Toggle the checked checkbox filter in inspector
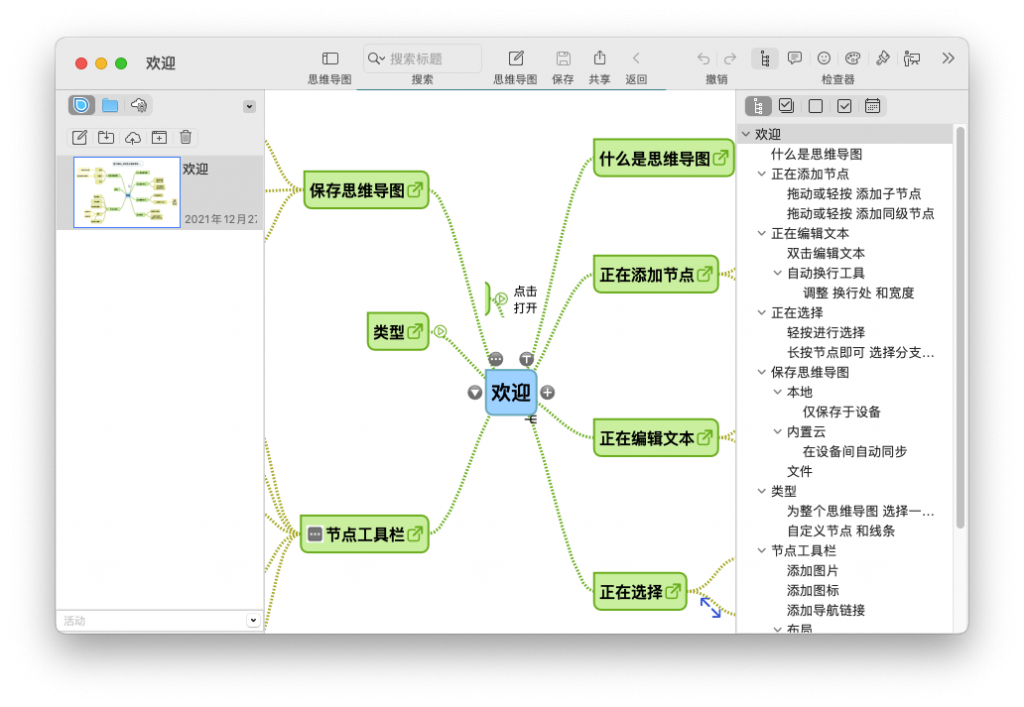 (844, 106)
